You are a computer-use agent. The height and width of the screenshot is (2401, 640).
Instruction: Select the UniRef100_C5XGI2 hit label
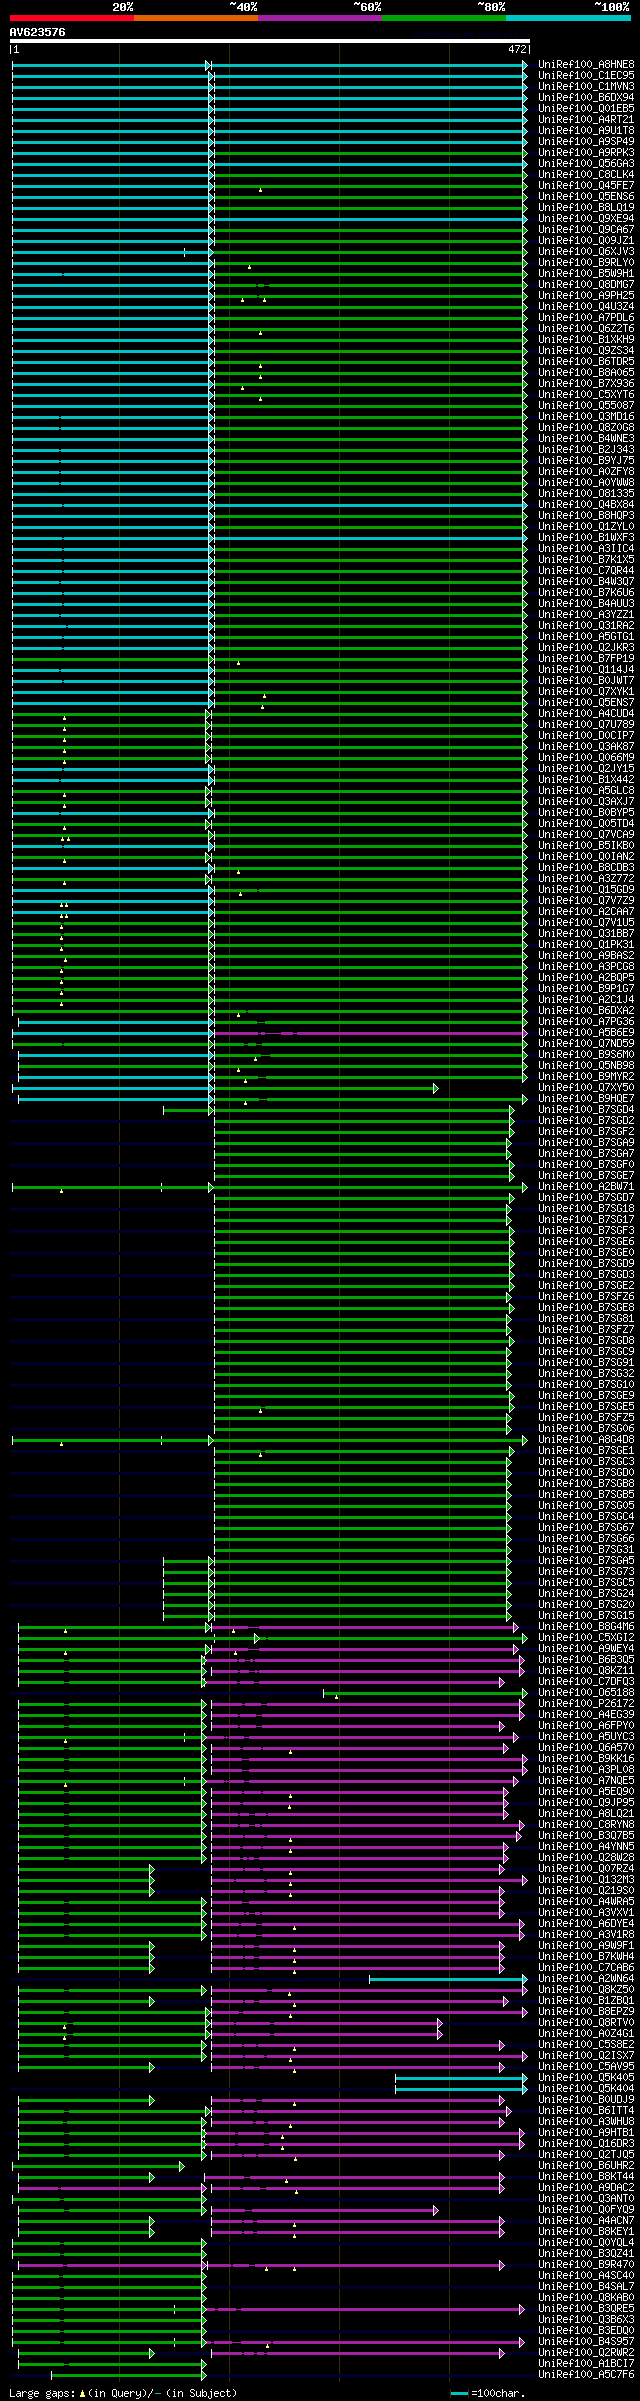pyautogui.click(x=586, y=1637)
